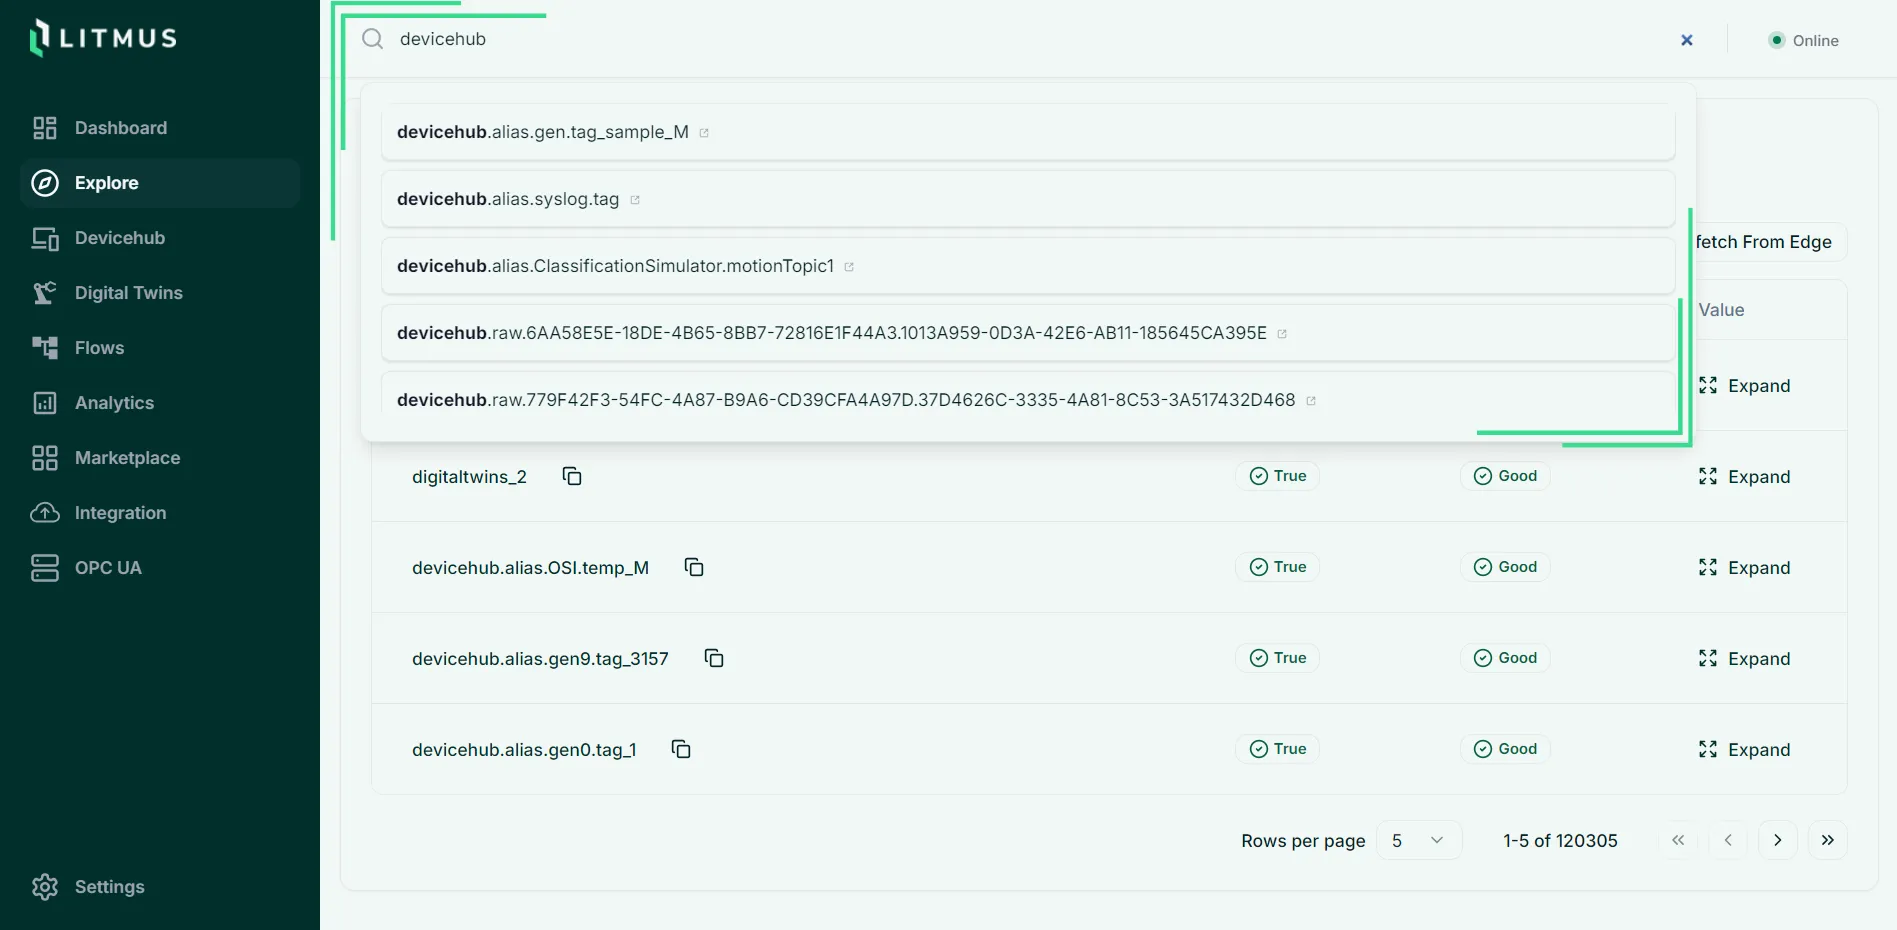This screenshot has height=930, width=1897.
Task: Click the True badge for digitaltwins_2
Action: point(1278,476)
